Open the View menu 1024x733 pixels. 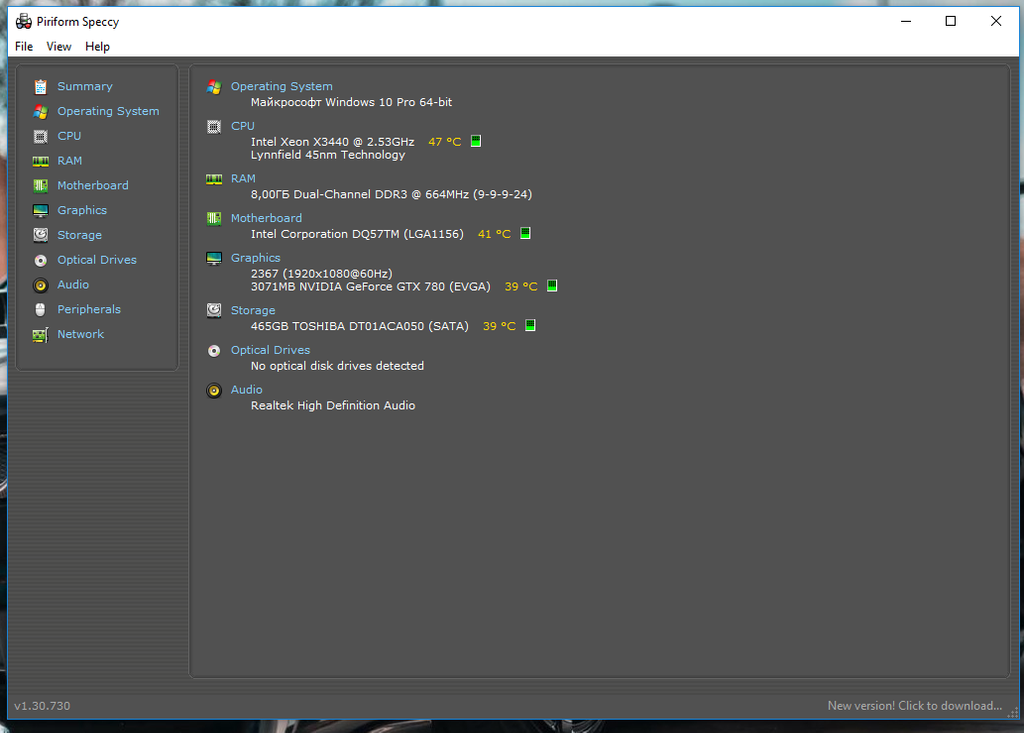coord(59,46)
